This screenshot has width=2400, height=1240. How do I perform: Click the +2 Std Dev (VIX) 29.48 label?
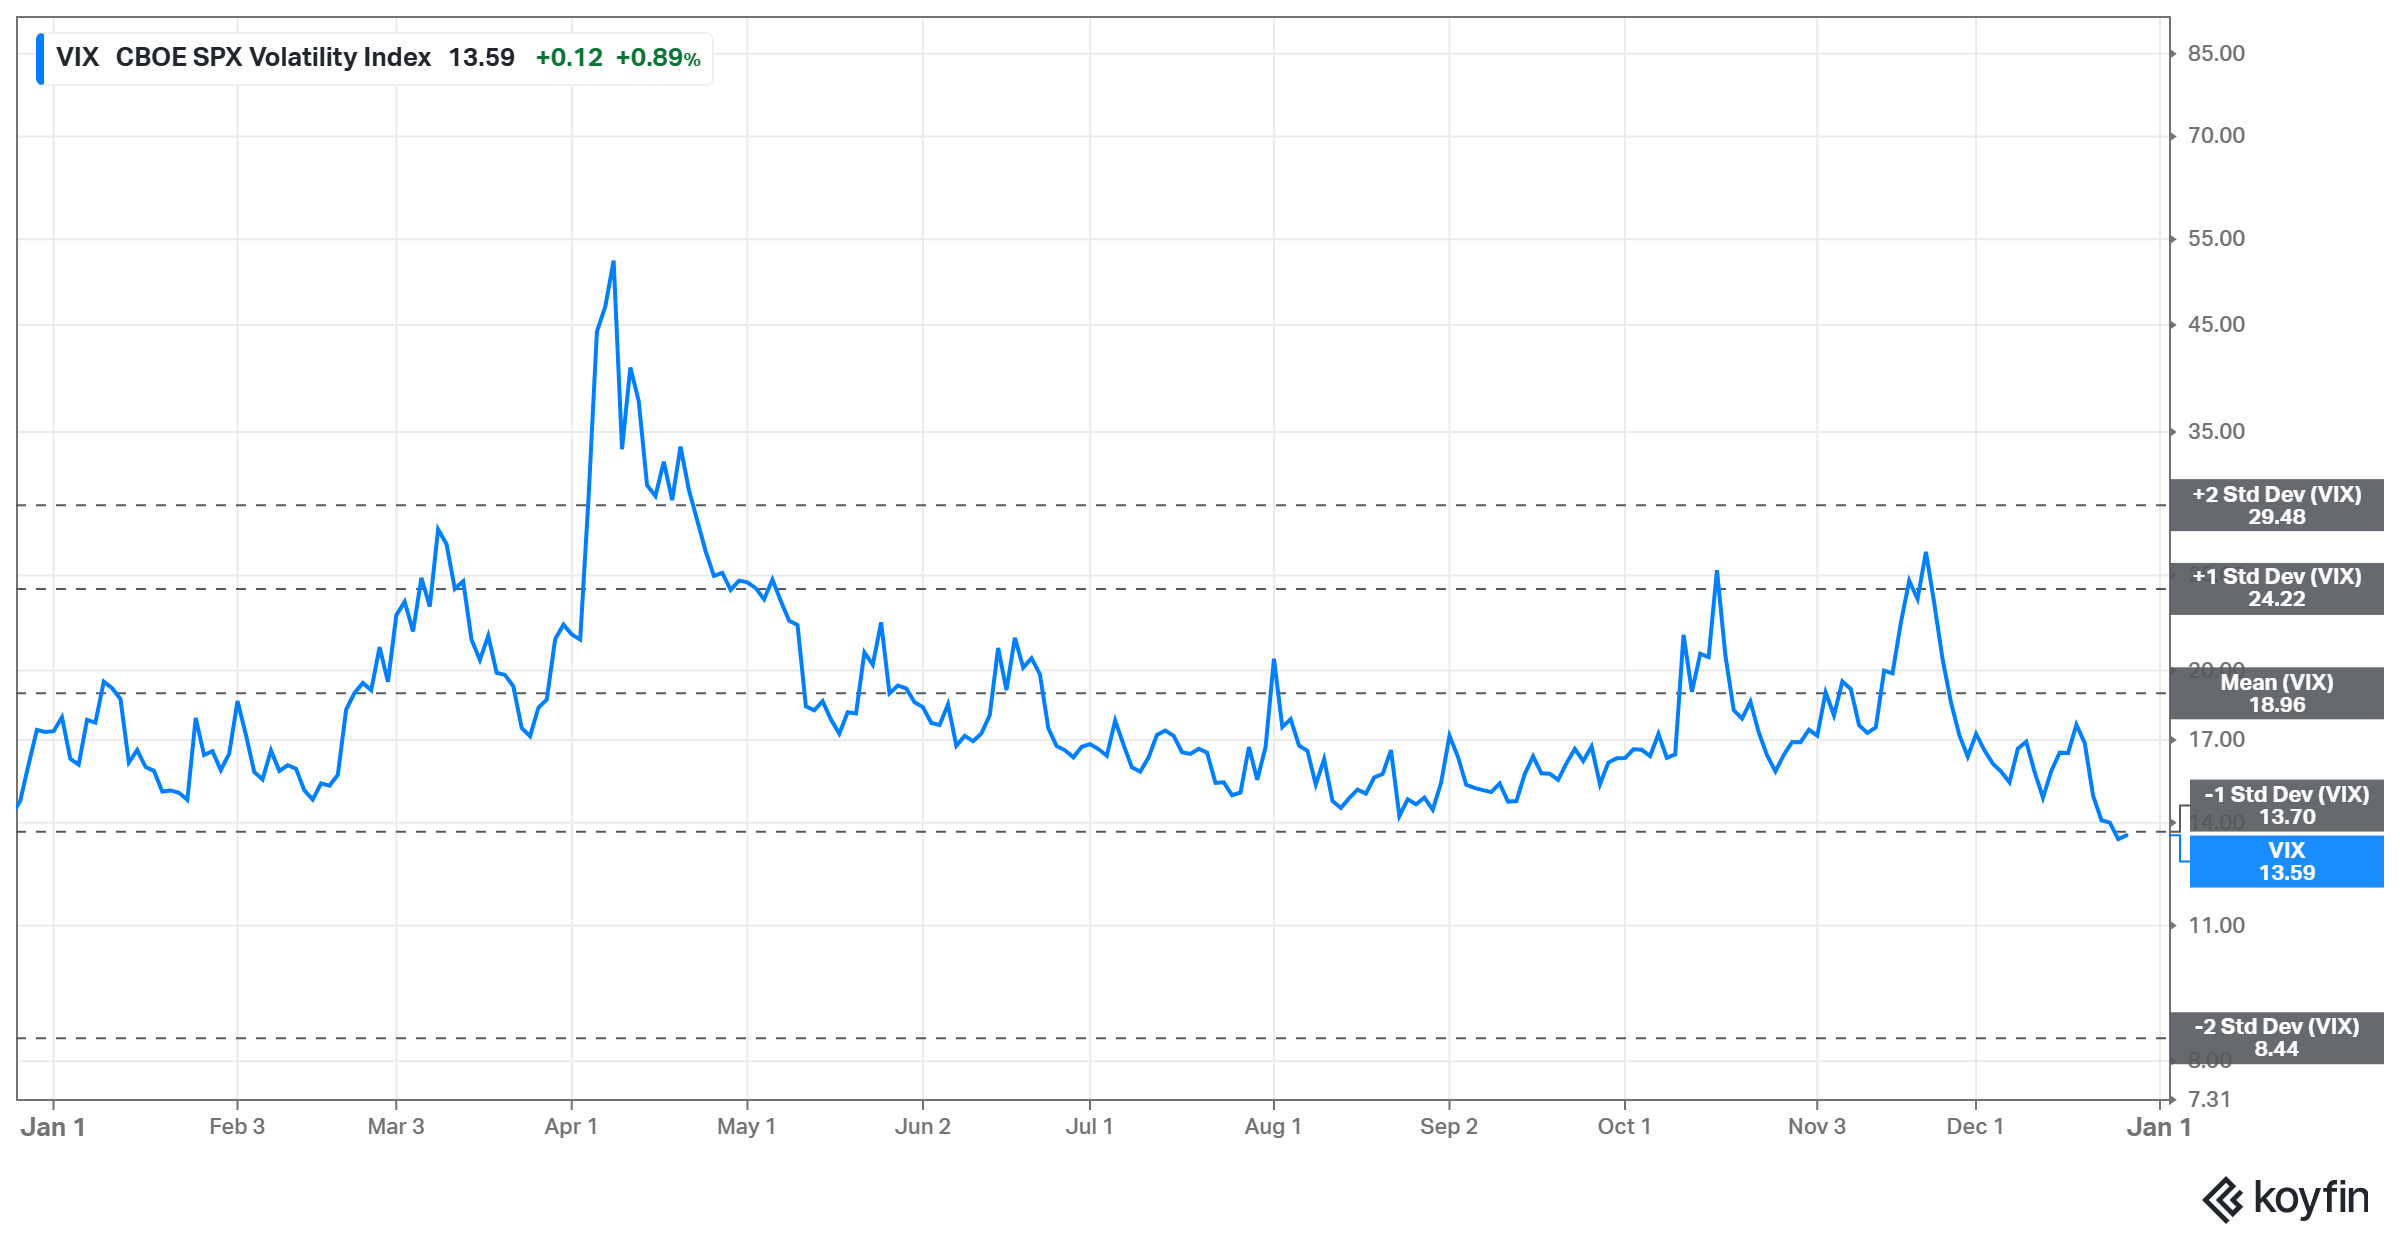click(2276, 506)
